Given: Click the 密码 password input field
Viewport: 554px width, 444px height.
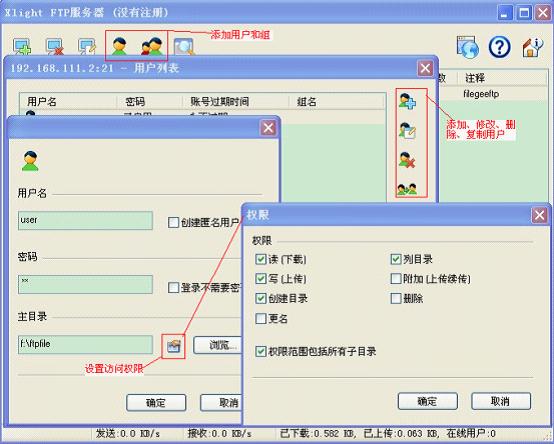Looking at the screenshot, I should coord(85,285).
